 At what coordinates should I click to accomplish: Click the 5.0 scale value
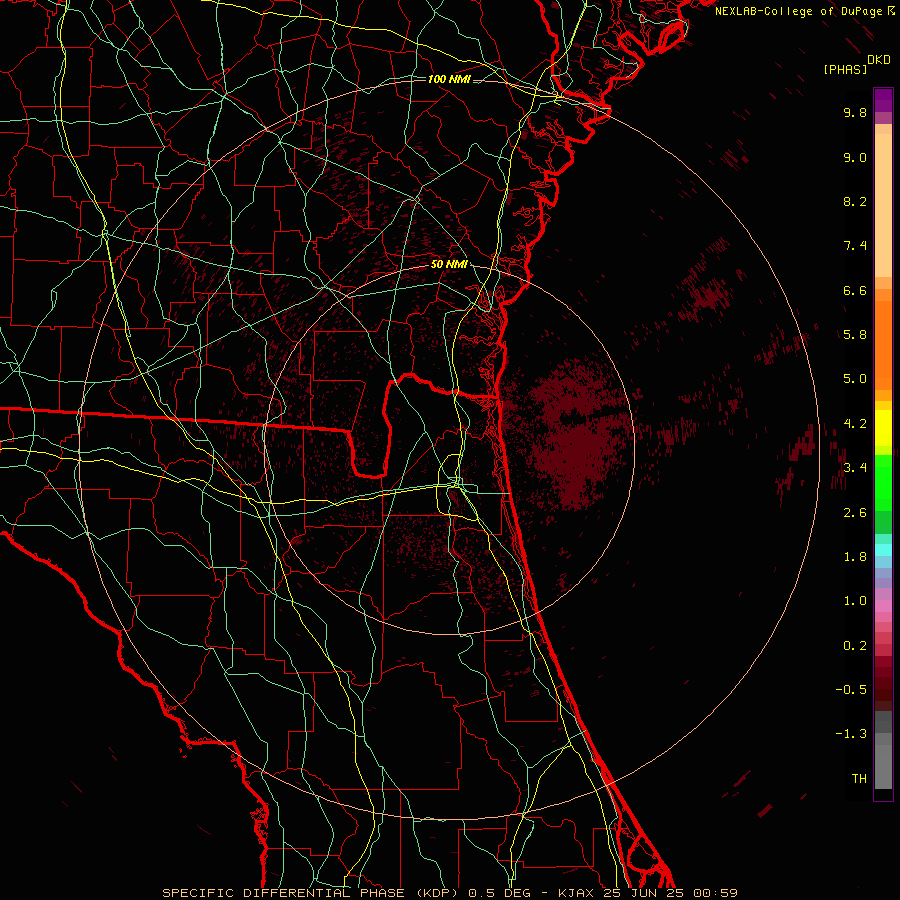point(855,379)
